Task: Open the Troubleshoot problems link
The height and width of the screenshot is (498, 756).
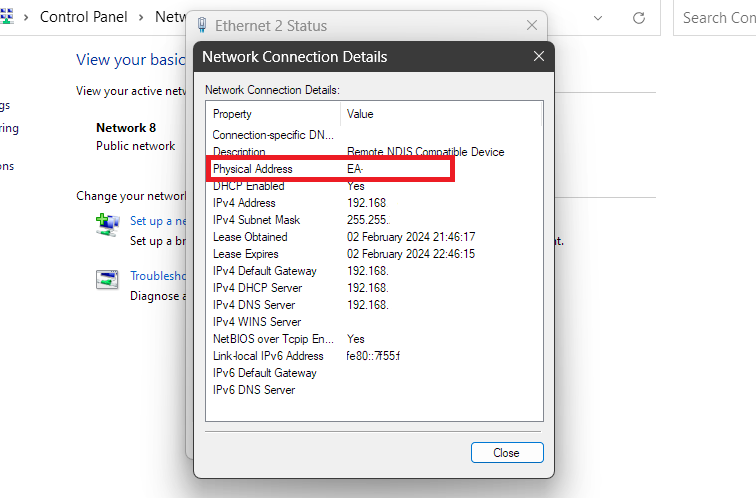Action: 159,276
